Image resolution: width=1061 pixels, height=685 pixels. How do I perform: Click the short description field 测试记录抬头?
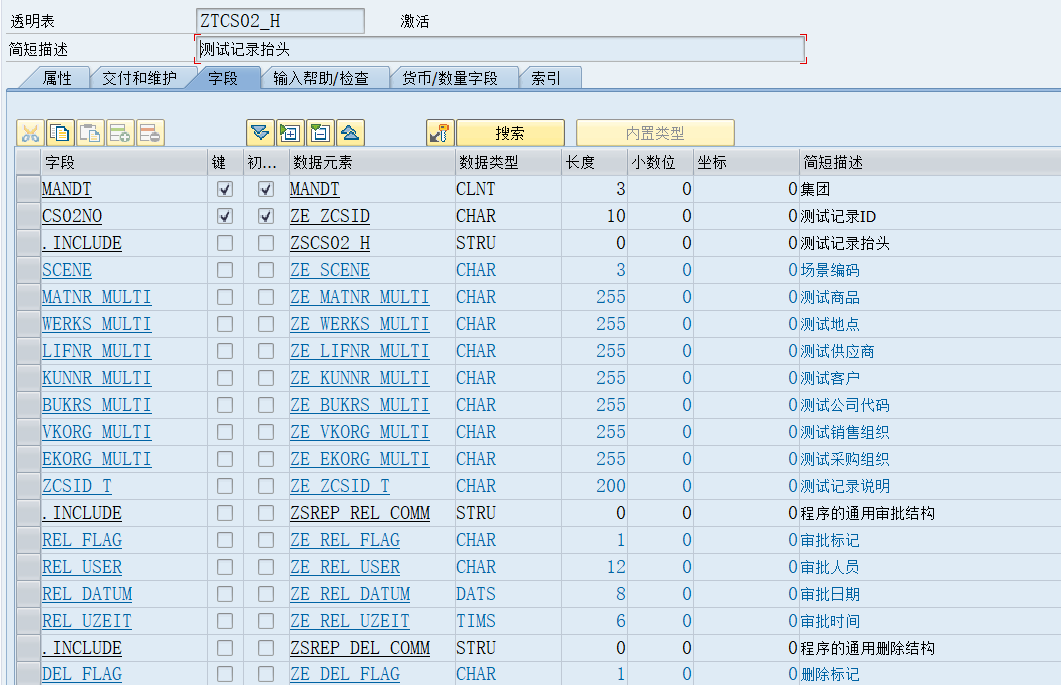click(x=500, y=49)
